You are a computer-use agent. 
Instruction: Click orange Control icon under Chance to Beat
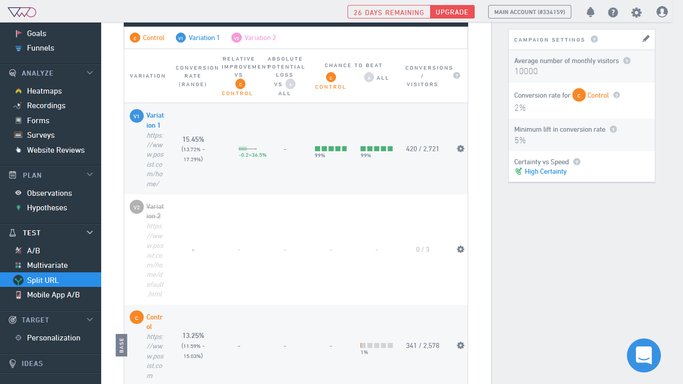click(x=331, y=77)
